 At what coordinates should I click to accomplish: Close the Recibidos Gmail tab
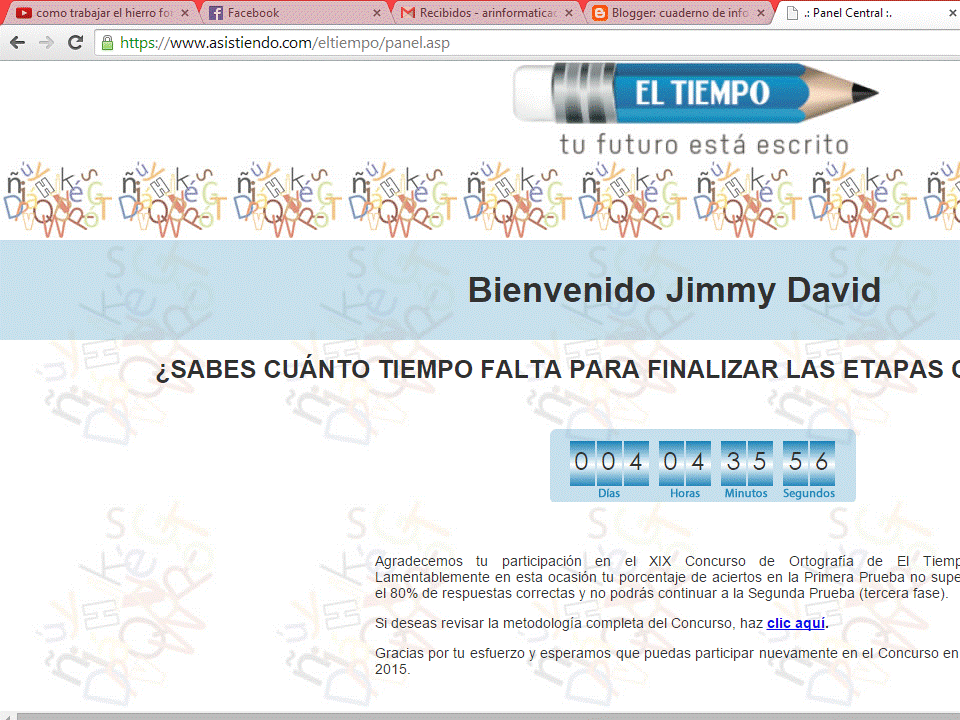click(x=569, y=13)
